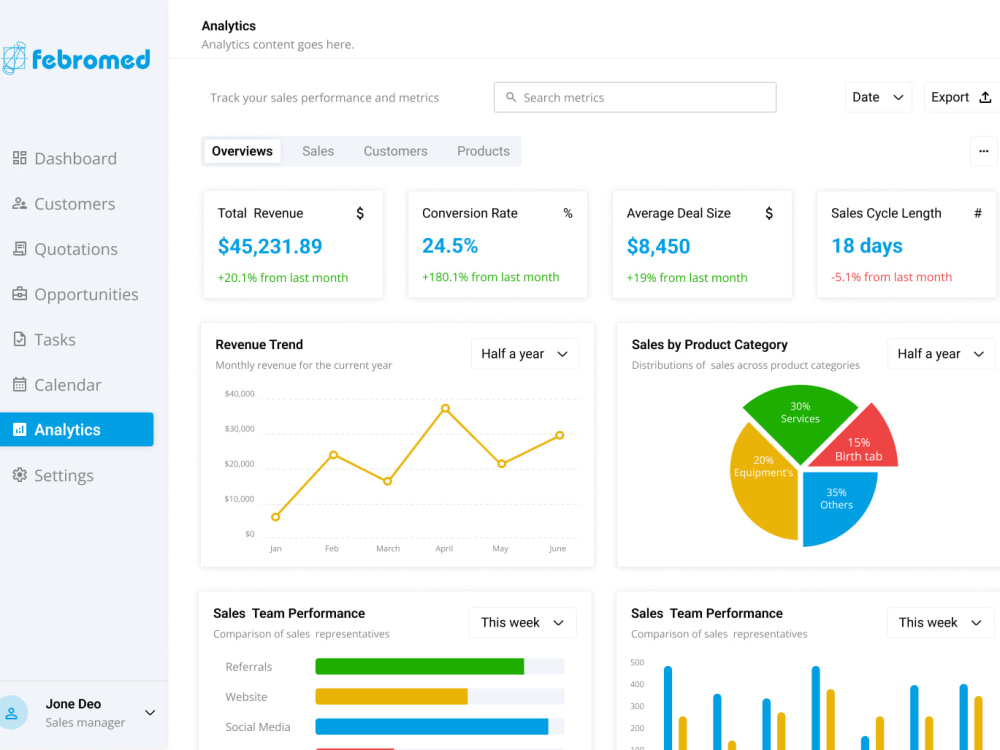Open This week dropdown above the Referrals bars
The width and height of the screenshot is (1000, 750).
(x=523, y=622)
